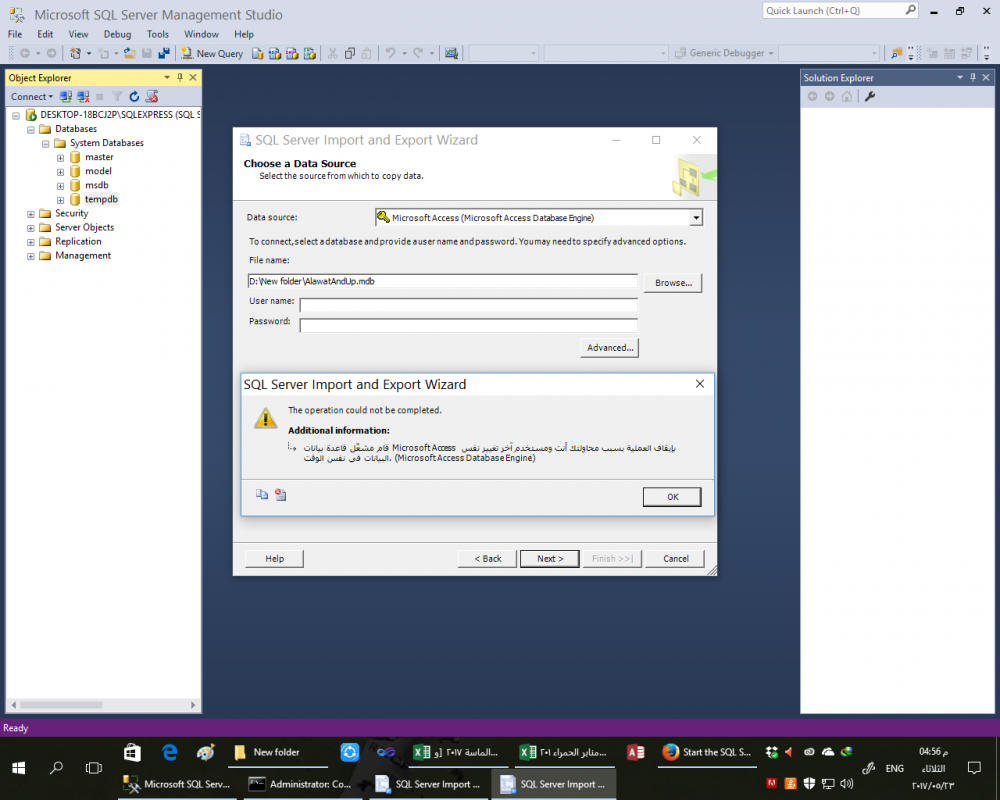Image resolution: width=1000 pixels, height=800 pixels.
Task: Expand the msdb database node
Action: 61,186
